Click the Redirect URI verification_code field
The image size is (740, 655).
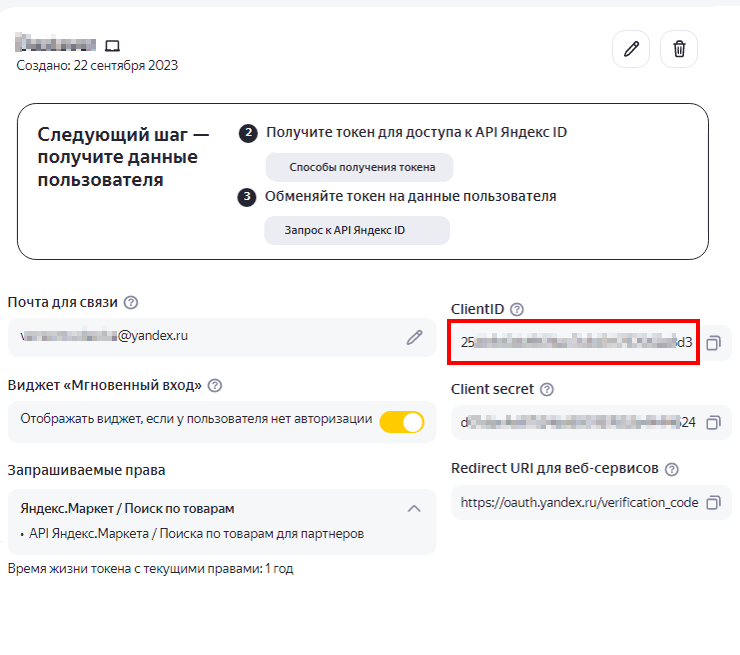[x=578, y=502]
